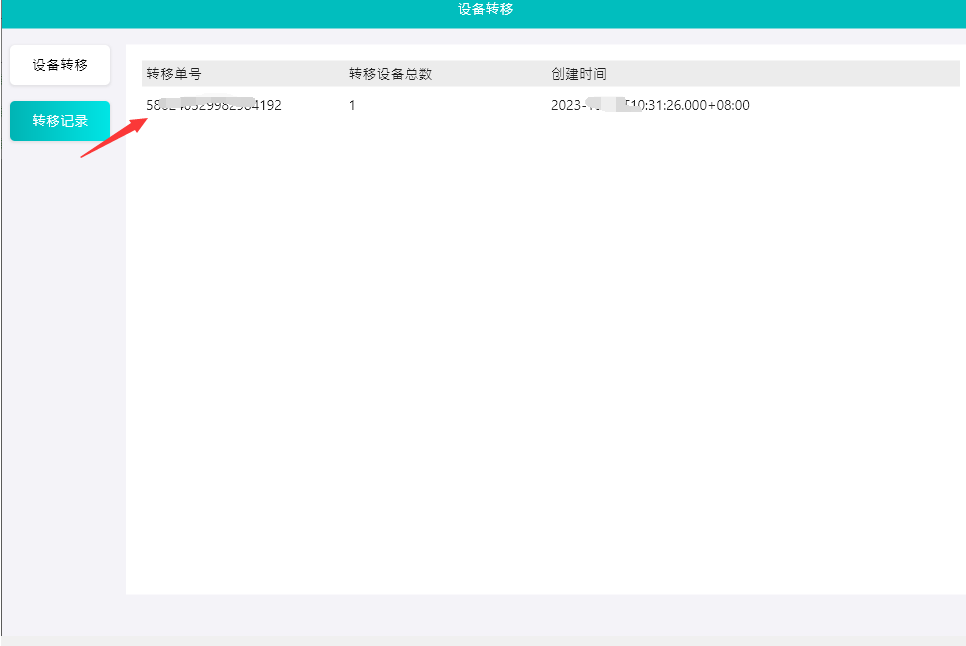Click the transfer order number indicated by arrow
966x646 pixels.
(x=214, y=105)
